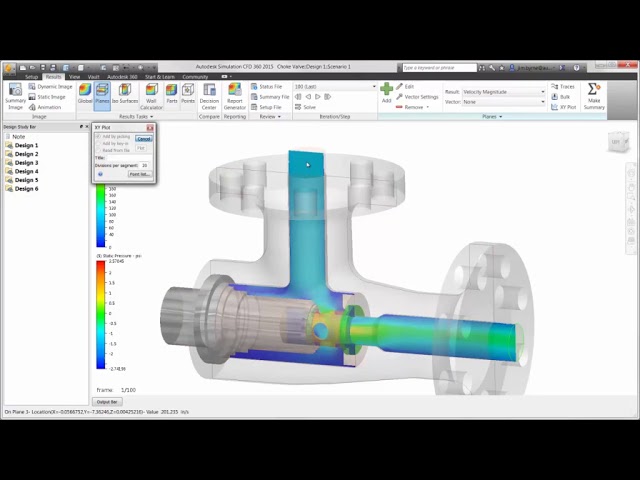Switch to the Autodesk 360 tab
640x480 pixels.
(x=122, y=77)
